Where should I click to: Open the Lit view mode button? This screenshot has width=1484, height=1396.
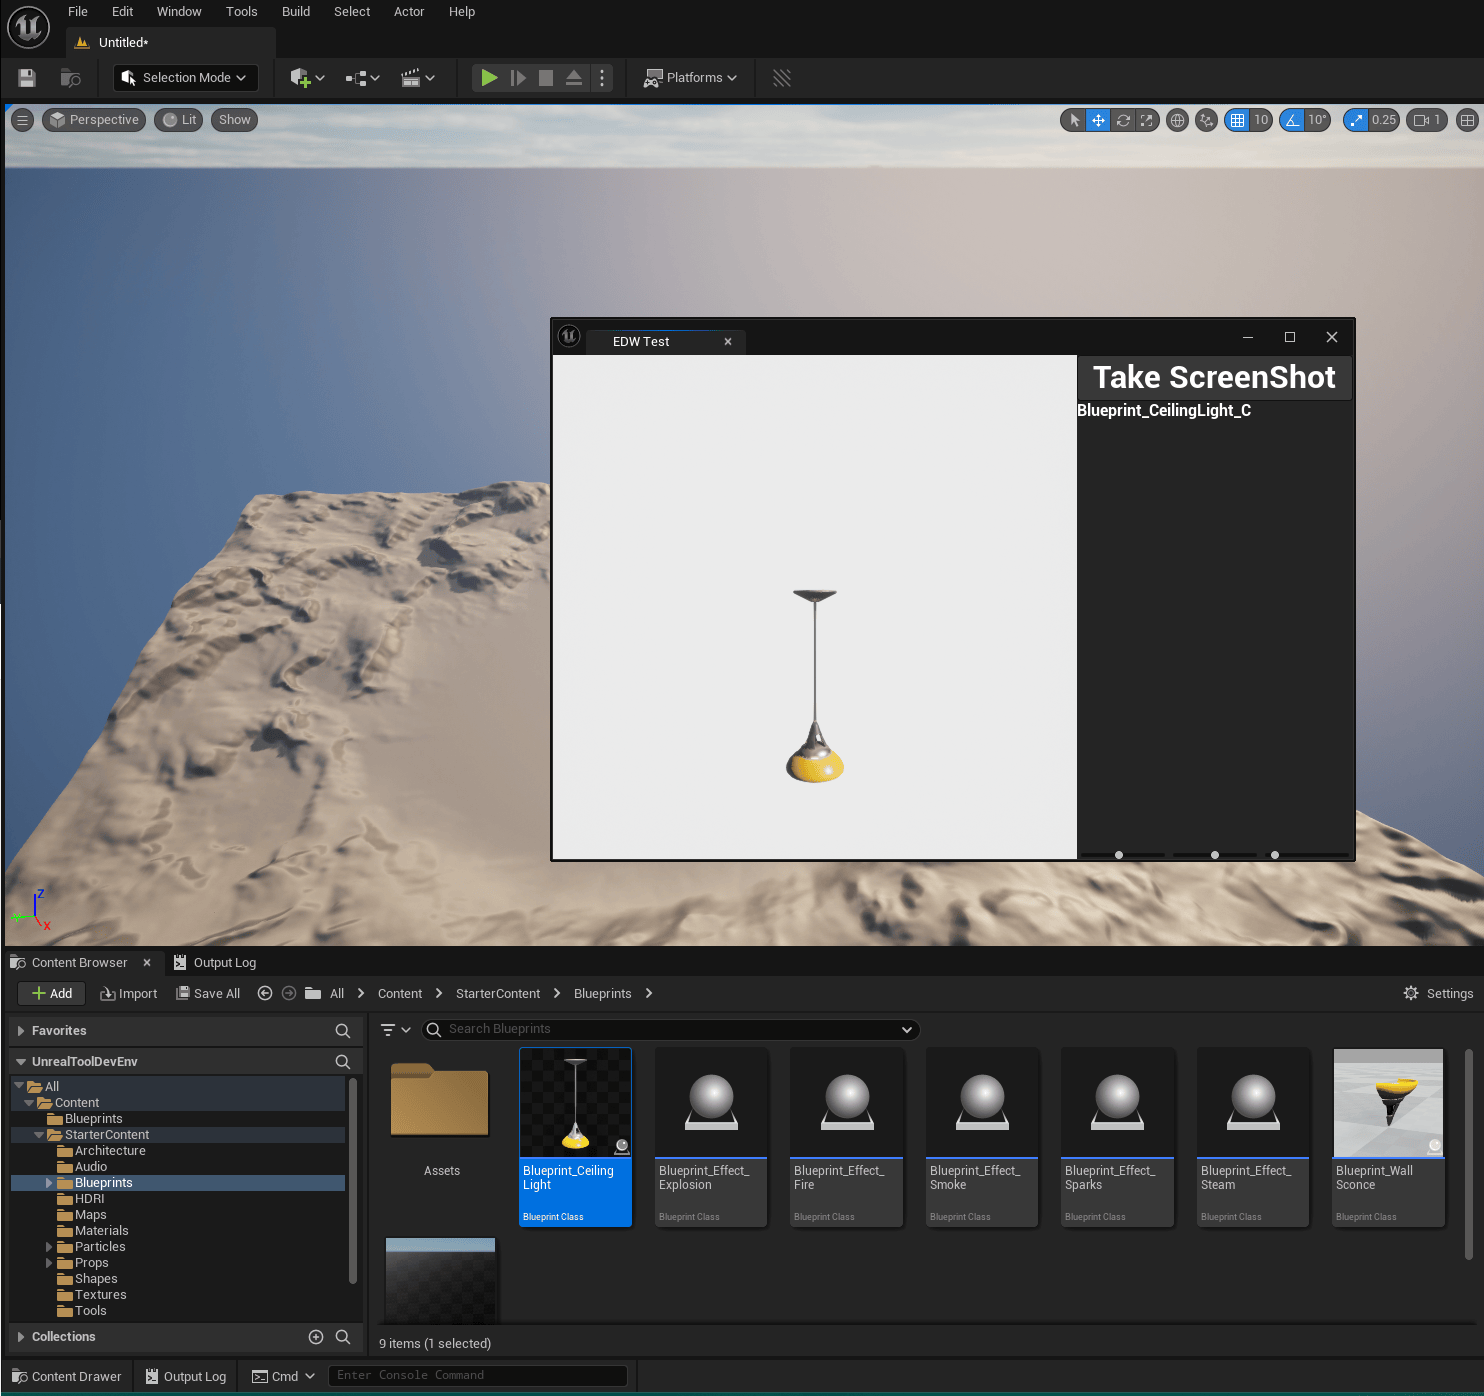(x=179, y=120)
